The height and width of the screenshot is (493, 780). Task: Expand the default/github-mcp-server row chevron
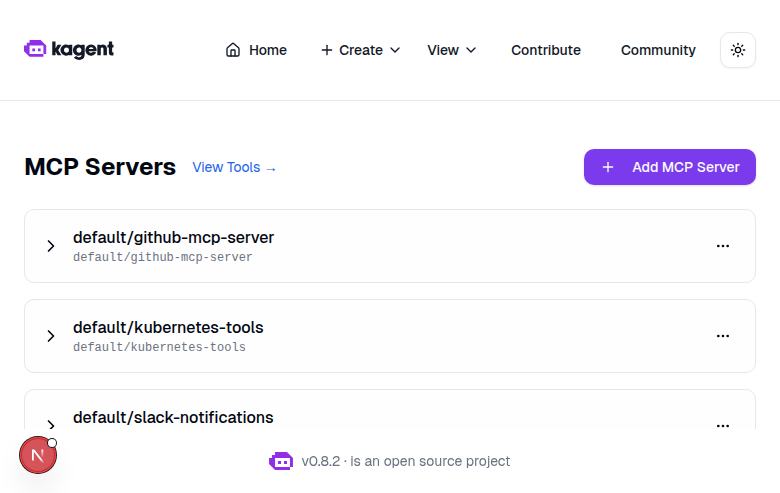pyautogui.click(x=51, y=246)
